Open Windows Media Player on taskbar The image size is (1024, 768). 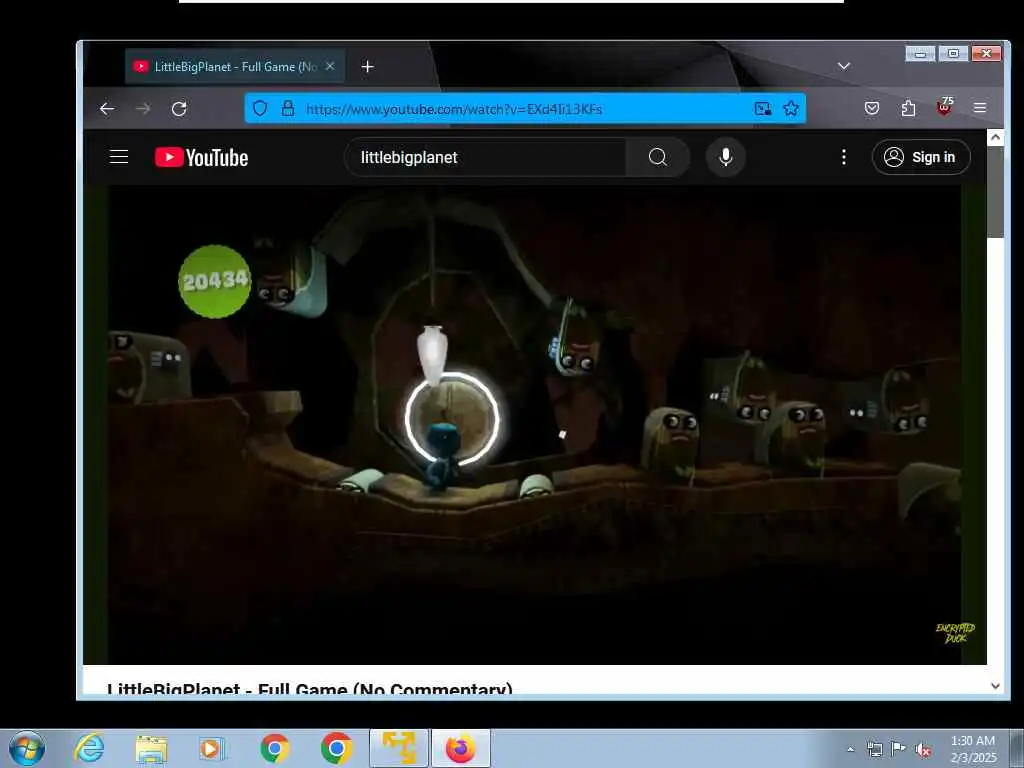tap(211, 749)
